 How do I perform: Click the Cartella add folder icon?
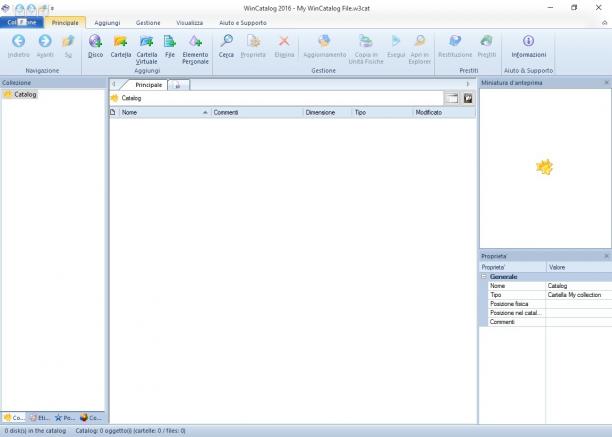click(x=121, y=41)
